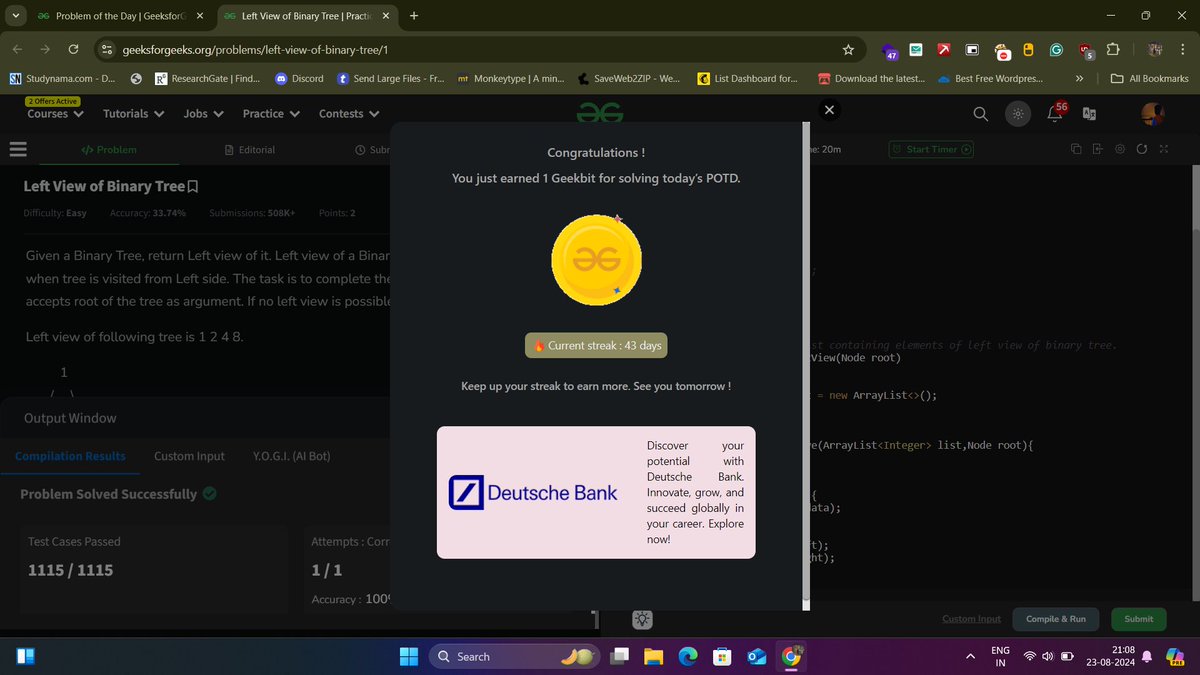
Task: Open Chrome profile avatar in toolbar
Action: tap(1154, 50)
